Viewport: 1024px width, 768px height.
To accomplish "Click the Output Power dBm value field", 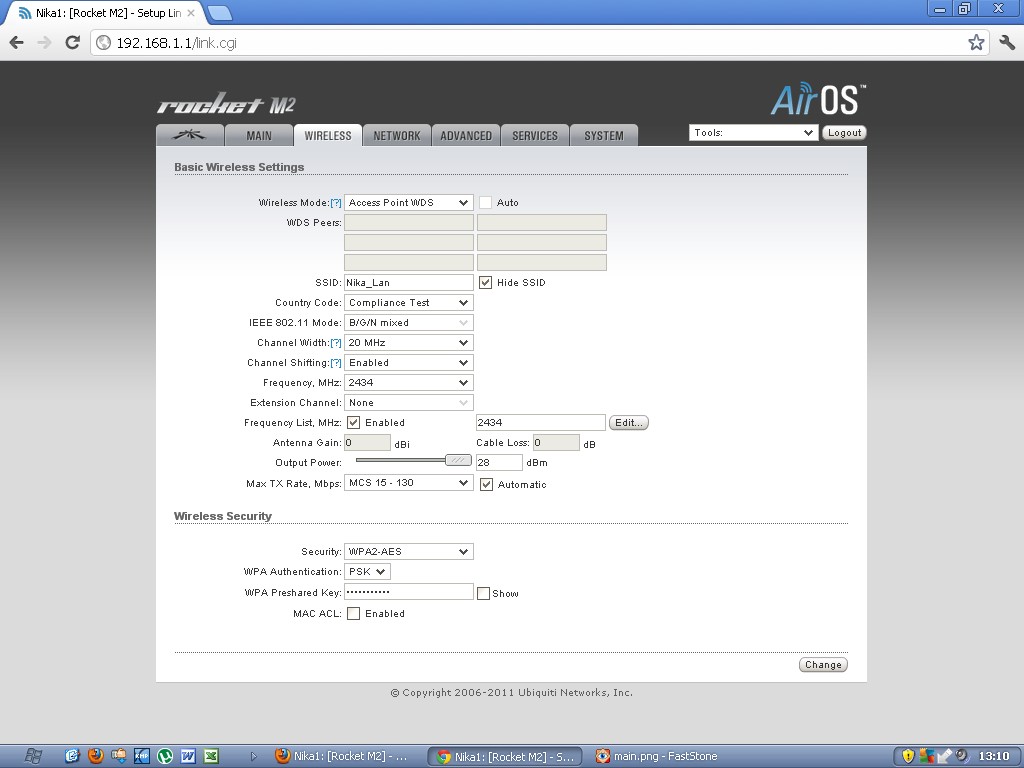I will coord(499,462).
